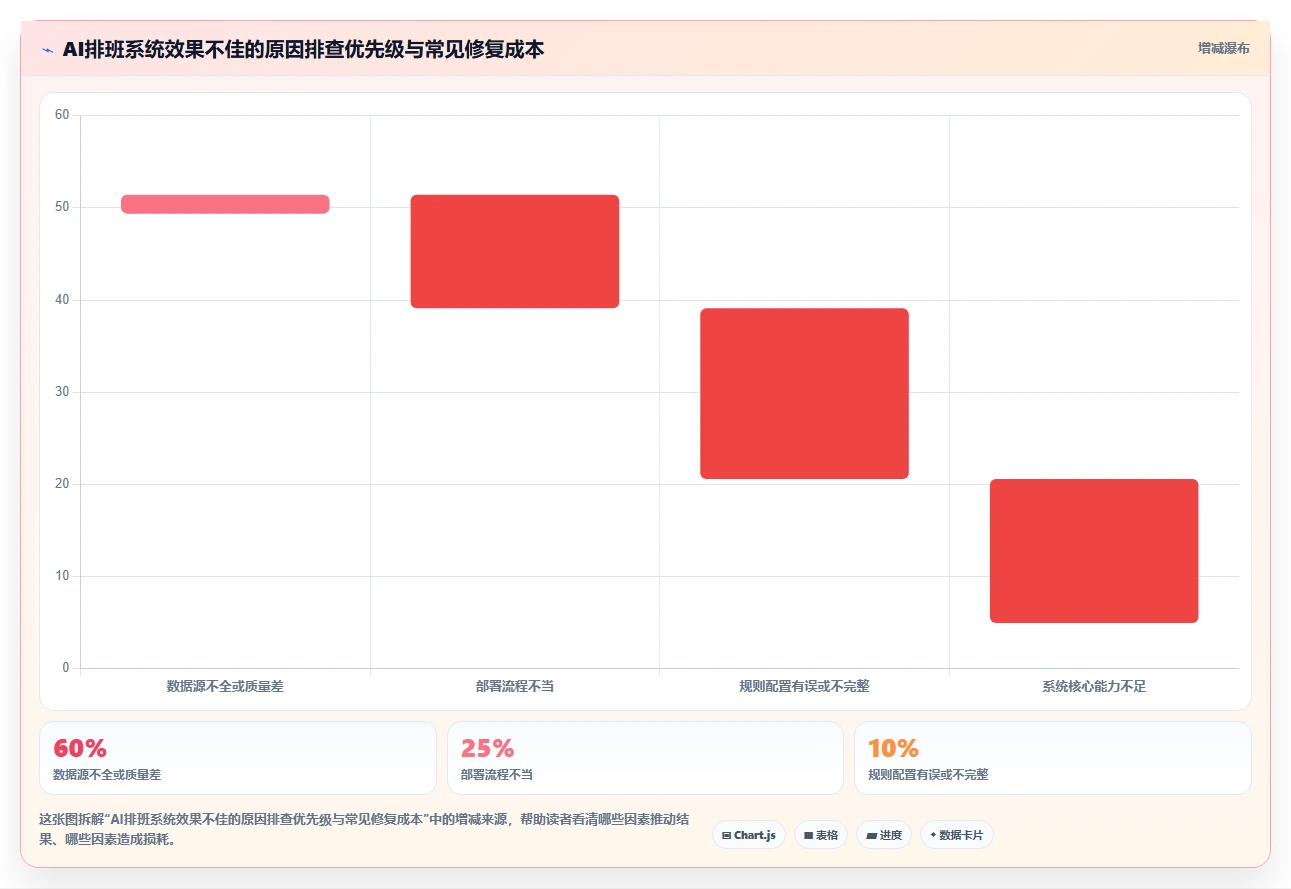Click the 增减瀑布 label in header
The width and height of the screenshot is (1291, 889).
pos(1224,48)
